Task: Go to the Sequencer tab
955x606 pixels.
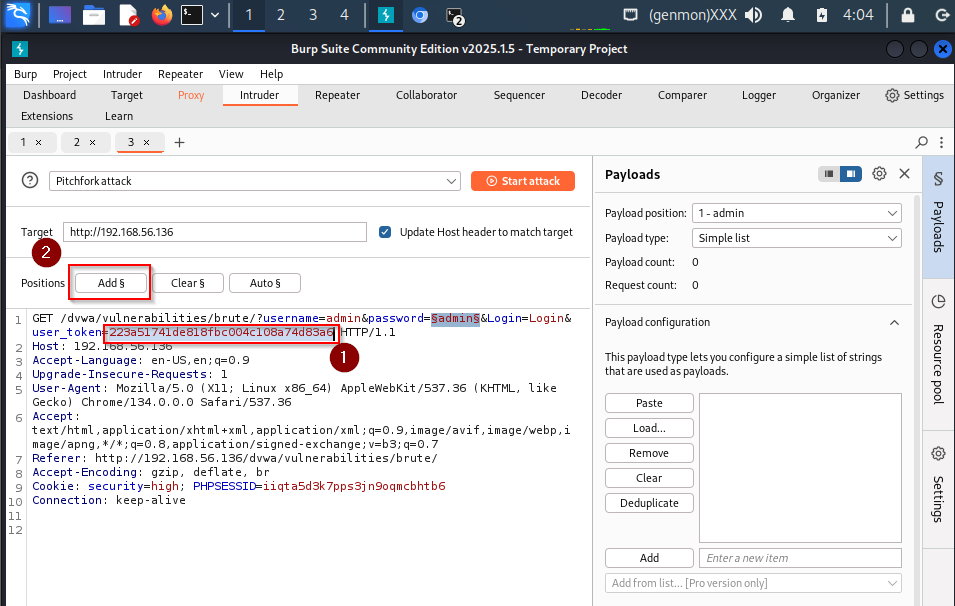Action: (x=520, y=95)
